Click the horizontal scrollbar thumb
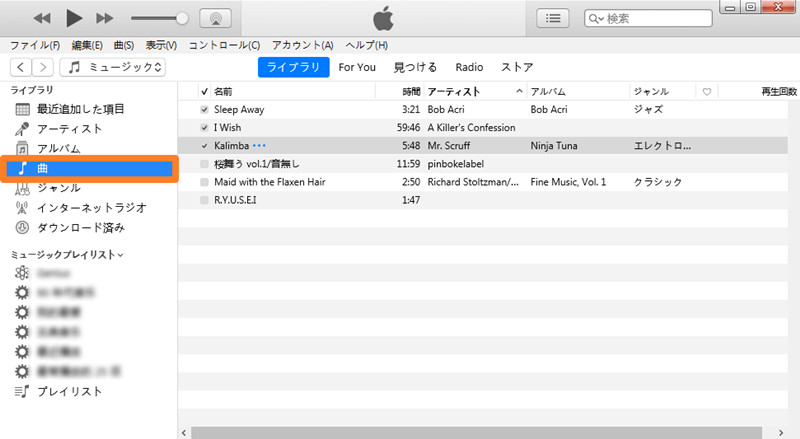This screenshot has width=800, height=439. [x=477, y=433]
